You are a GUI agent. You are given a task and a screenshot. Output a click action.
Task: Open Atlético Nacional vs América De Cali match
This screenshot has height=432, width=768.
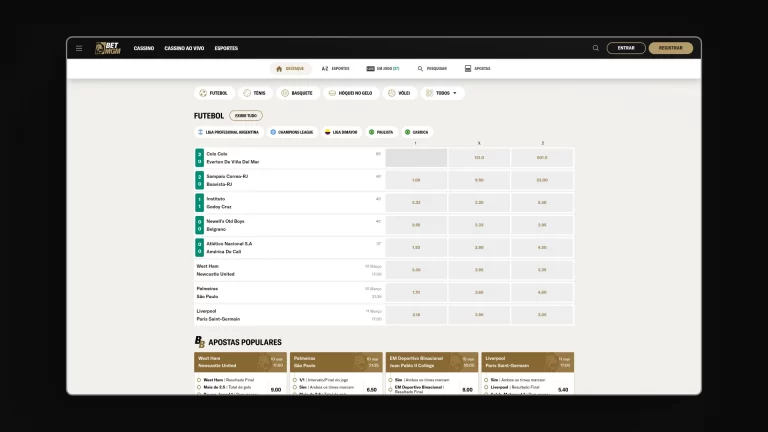[289, 248]
